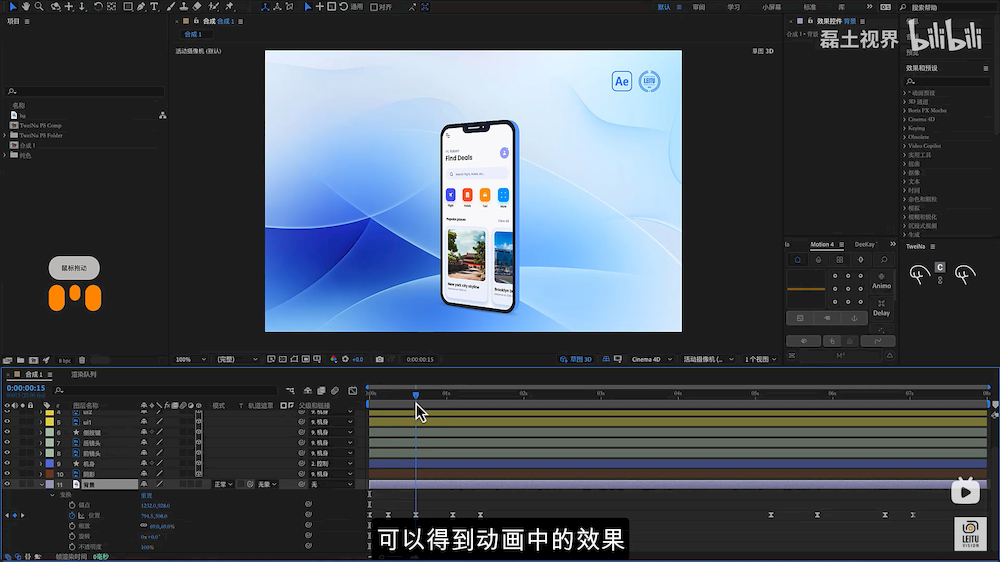Click the new folder icon in project panel
The height and width of the screenshot is (562, 1000).
click(20, 360)
